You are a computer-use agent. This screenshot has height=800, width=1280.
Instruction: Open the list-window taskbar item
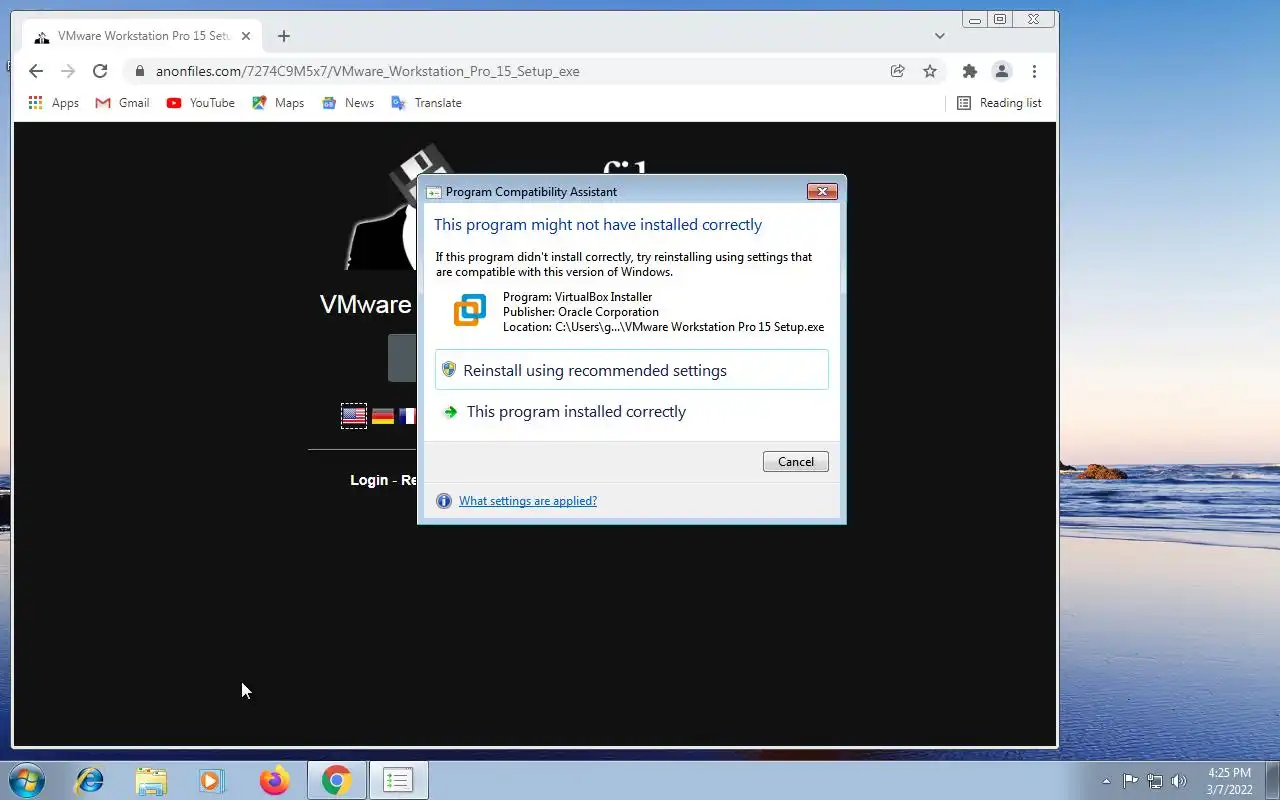(398, 780)
